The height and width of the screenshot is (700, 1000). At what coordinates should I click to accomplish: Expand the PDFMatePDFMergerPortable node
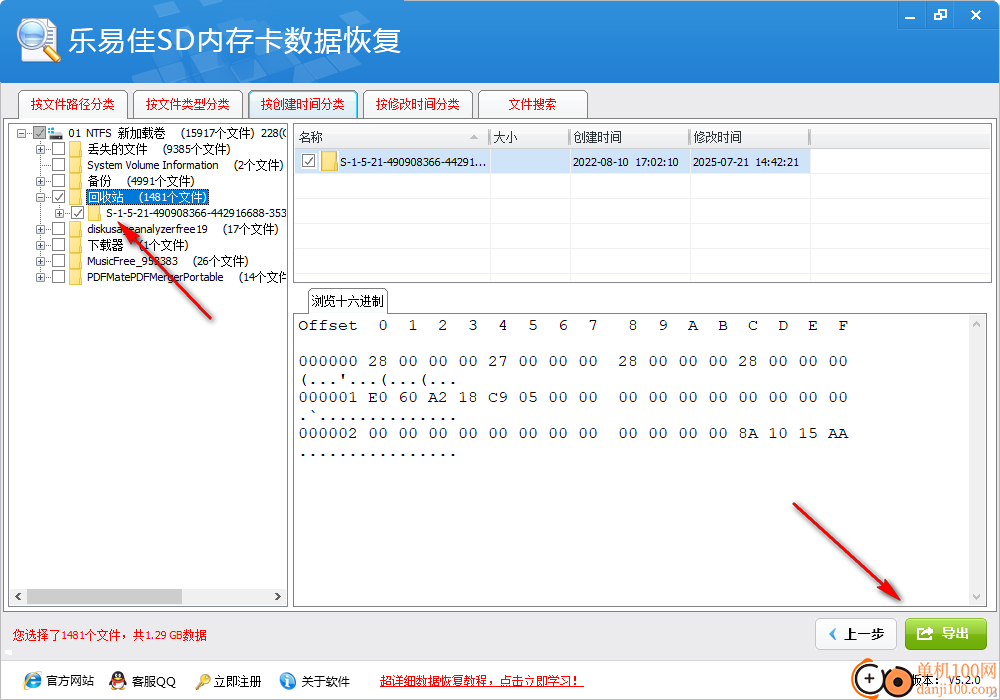(40, 277)
